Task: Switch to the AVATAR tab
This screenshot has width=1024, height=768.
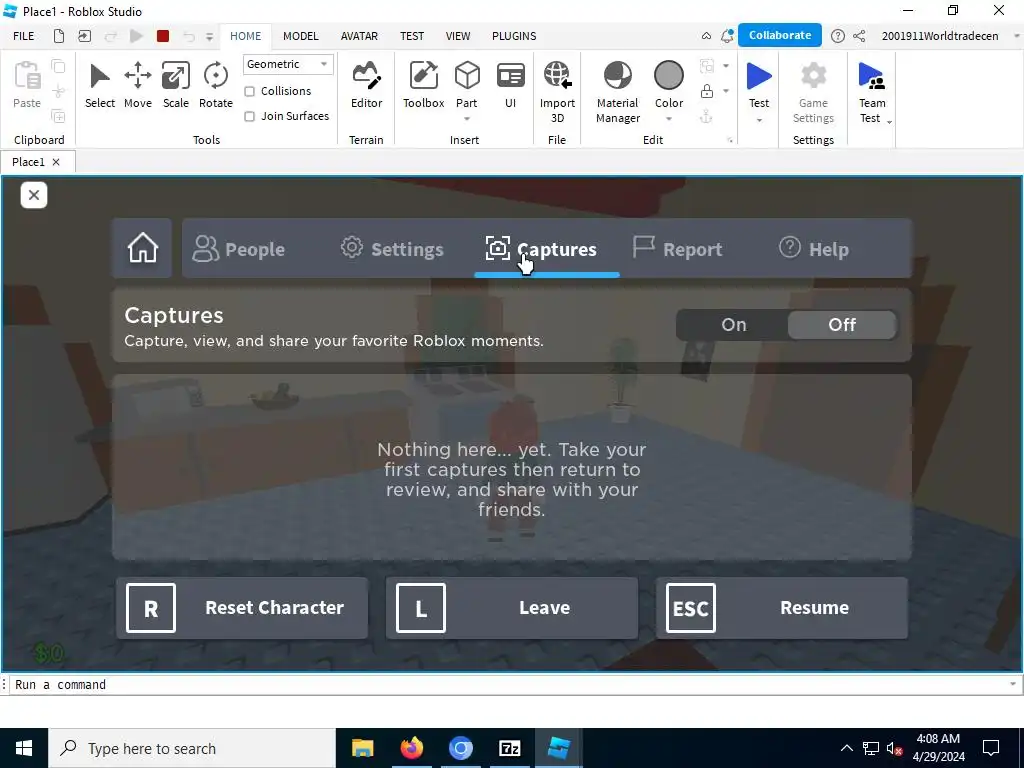Action: coord(359,36)
